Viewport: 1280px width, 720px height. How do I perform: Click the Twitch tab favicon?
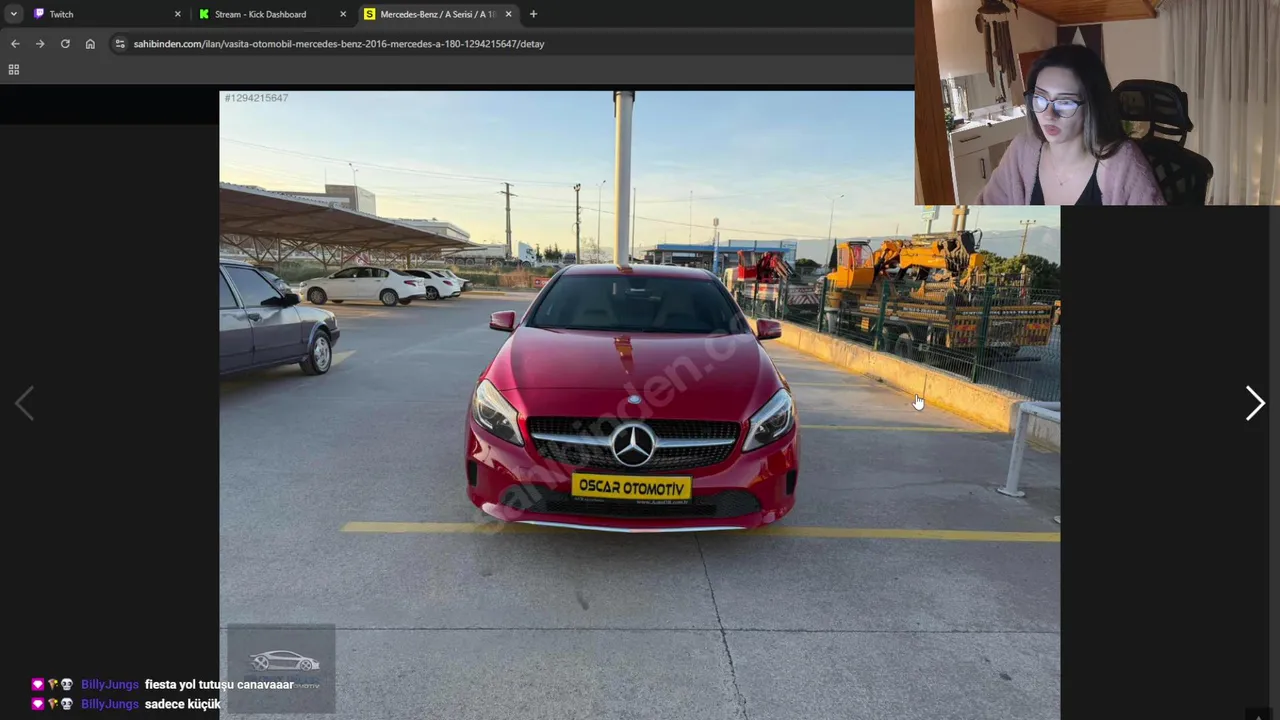pyautogui.click(x=39, y=14)
